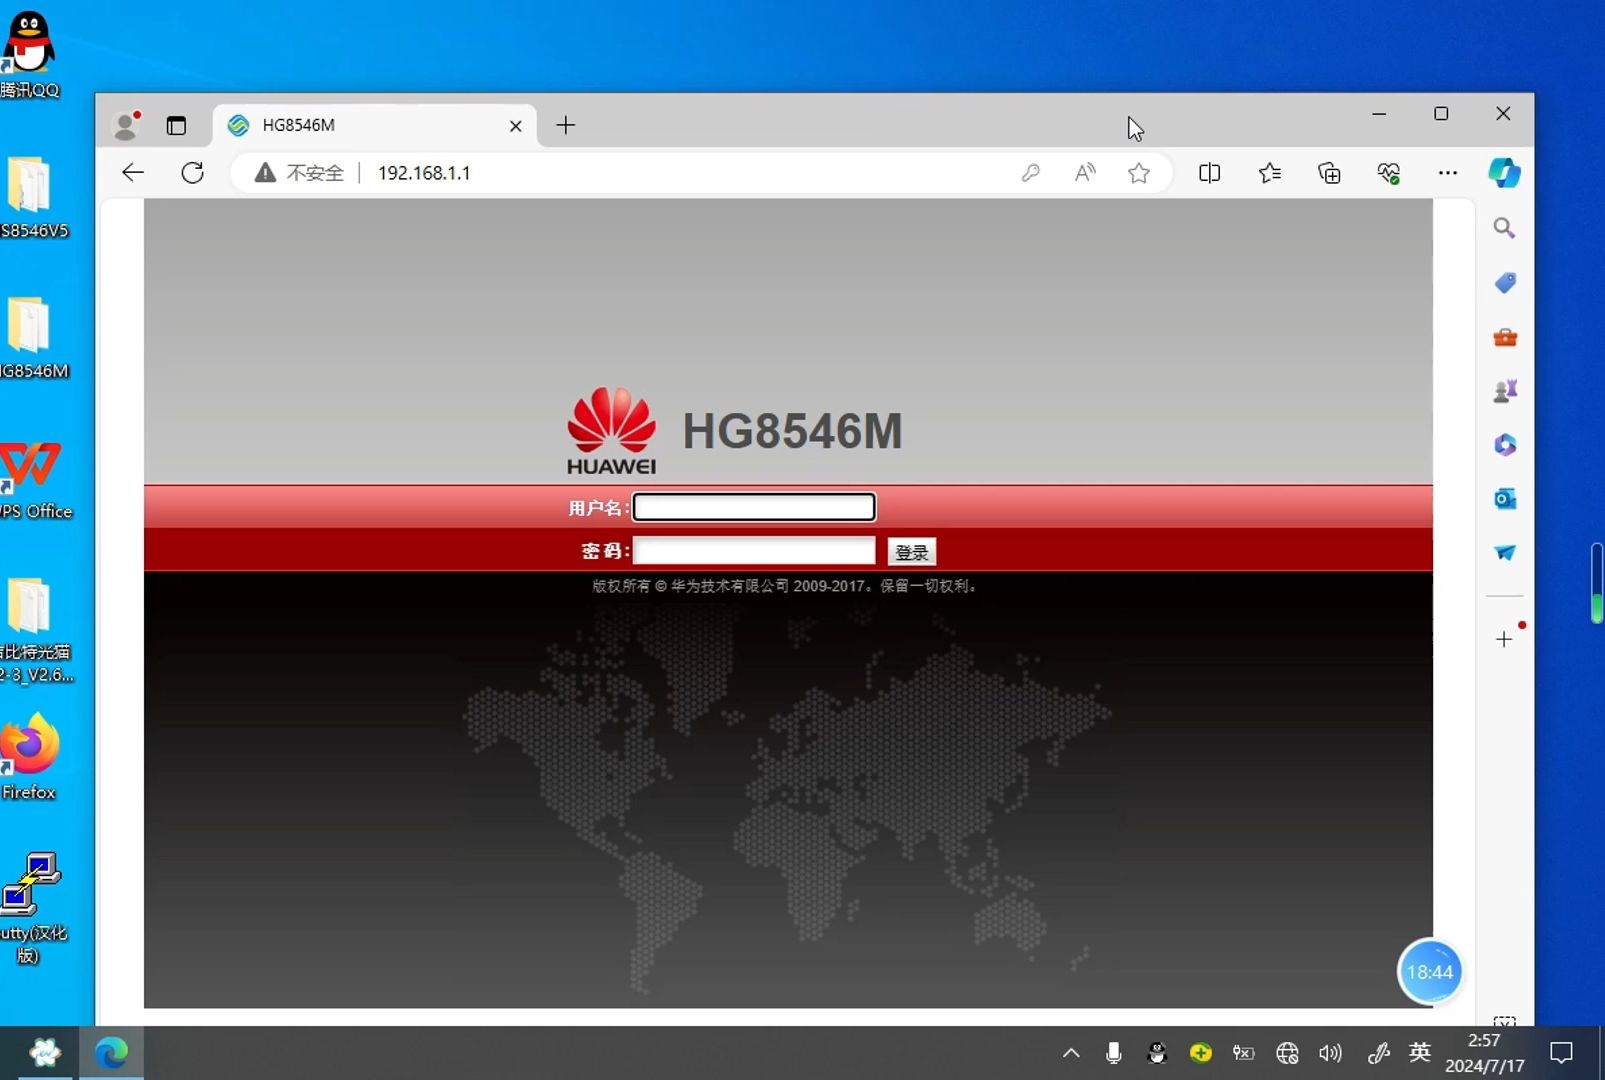
Task: Open the sidebar Tools briefcase icon
Action: [x=1505, y=337]
